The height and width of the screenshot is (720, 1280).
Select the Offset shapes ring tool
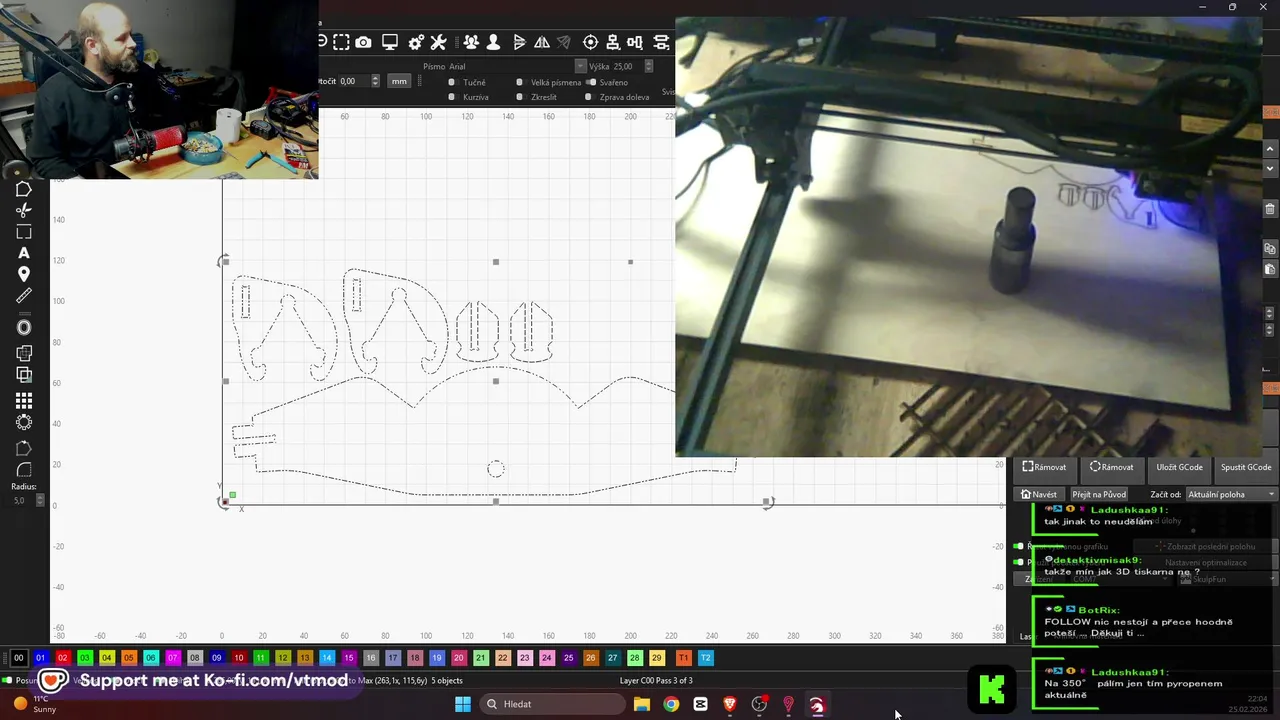click(24, 327)
